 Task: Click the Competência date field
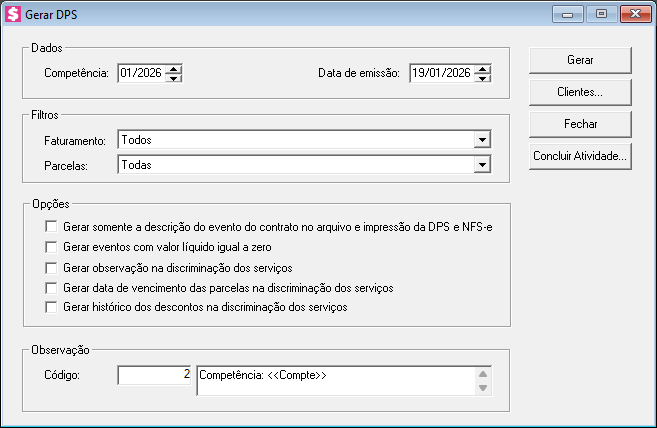pyautogui.click(x=140, y=73)
